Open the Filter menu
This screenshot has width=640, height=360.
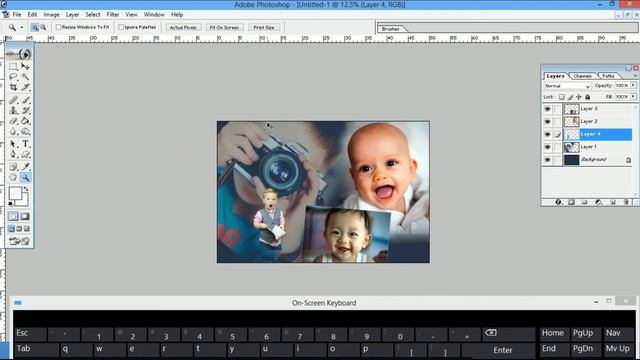click(113, 15)
